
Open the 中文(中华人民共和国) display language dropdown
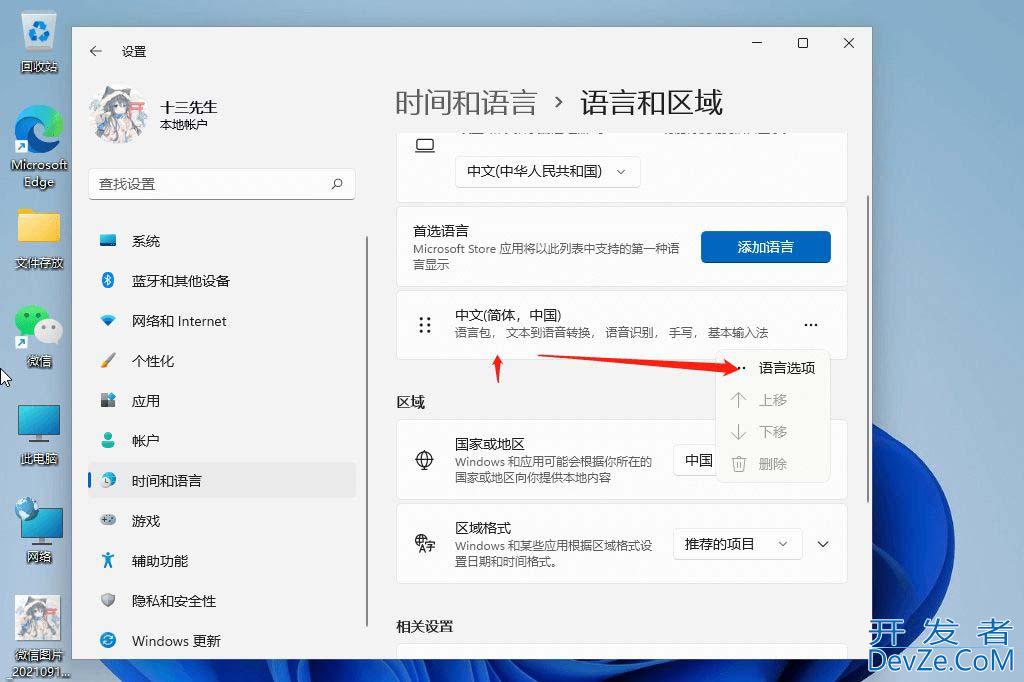click(x=547, y=171)
